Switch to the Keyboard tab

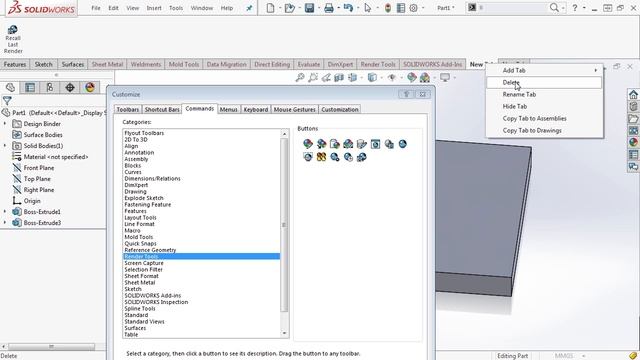256,109
